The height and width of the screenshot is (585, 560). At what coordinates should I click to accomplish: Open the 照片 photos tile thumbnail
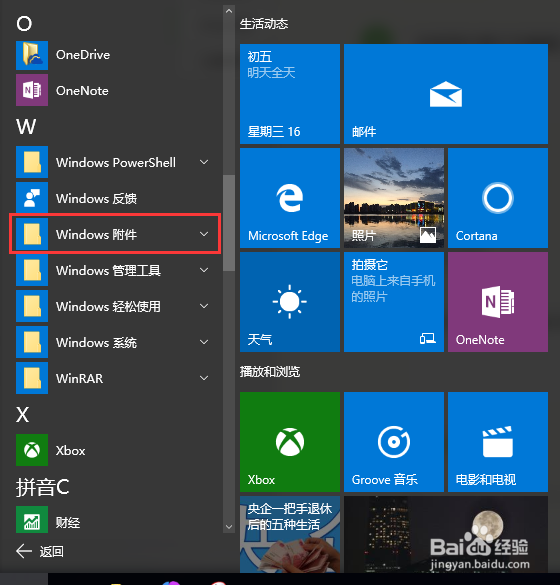(394, 198)
